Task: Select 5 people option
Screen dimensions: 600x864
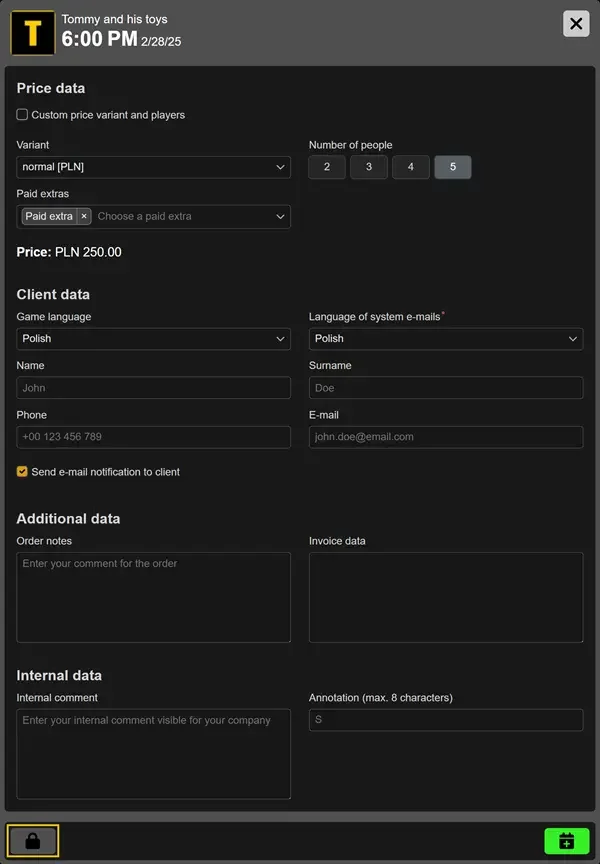Action: click(x=453, y=167)
